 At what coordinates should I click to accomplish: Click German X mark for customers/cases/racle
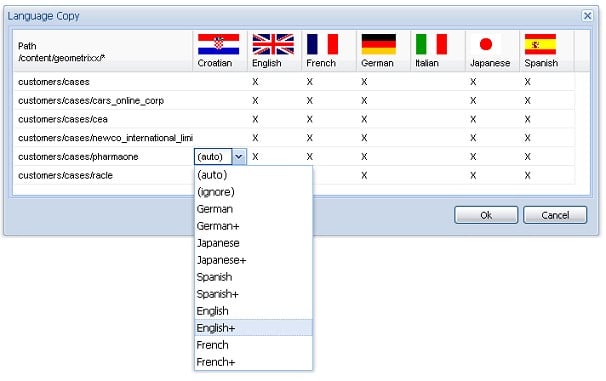pos(364,175)
